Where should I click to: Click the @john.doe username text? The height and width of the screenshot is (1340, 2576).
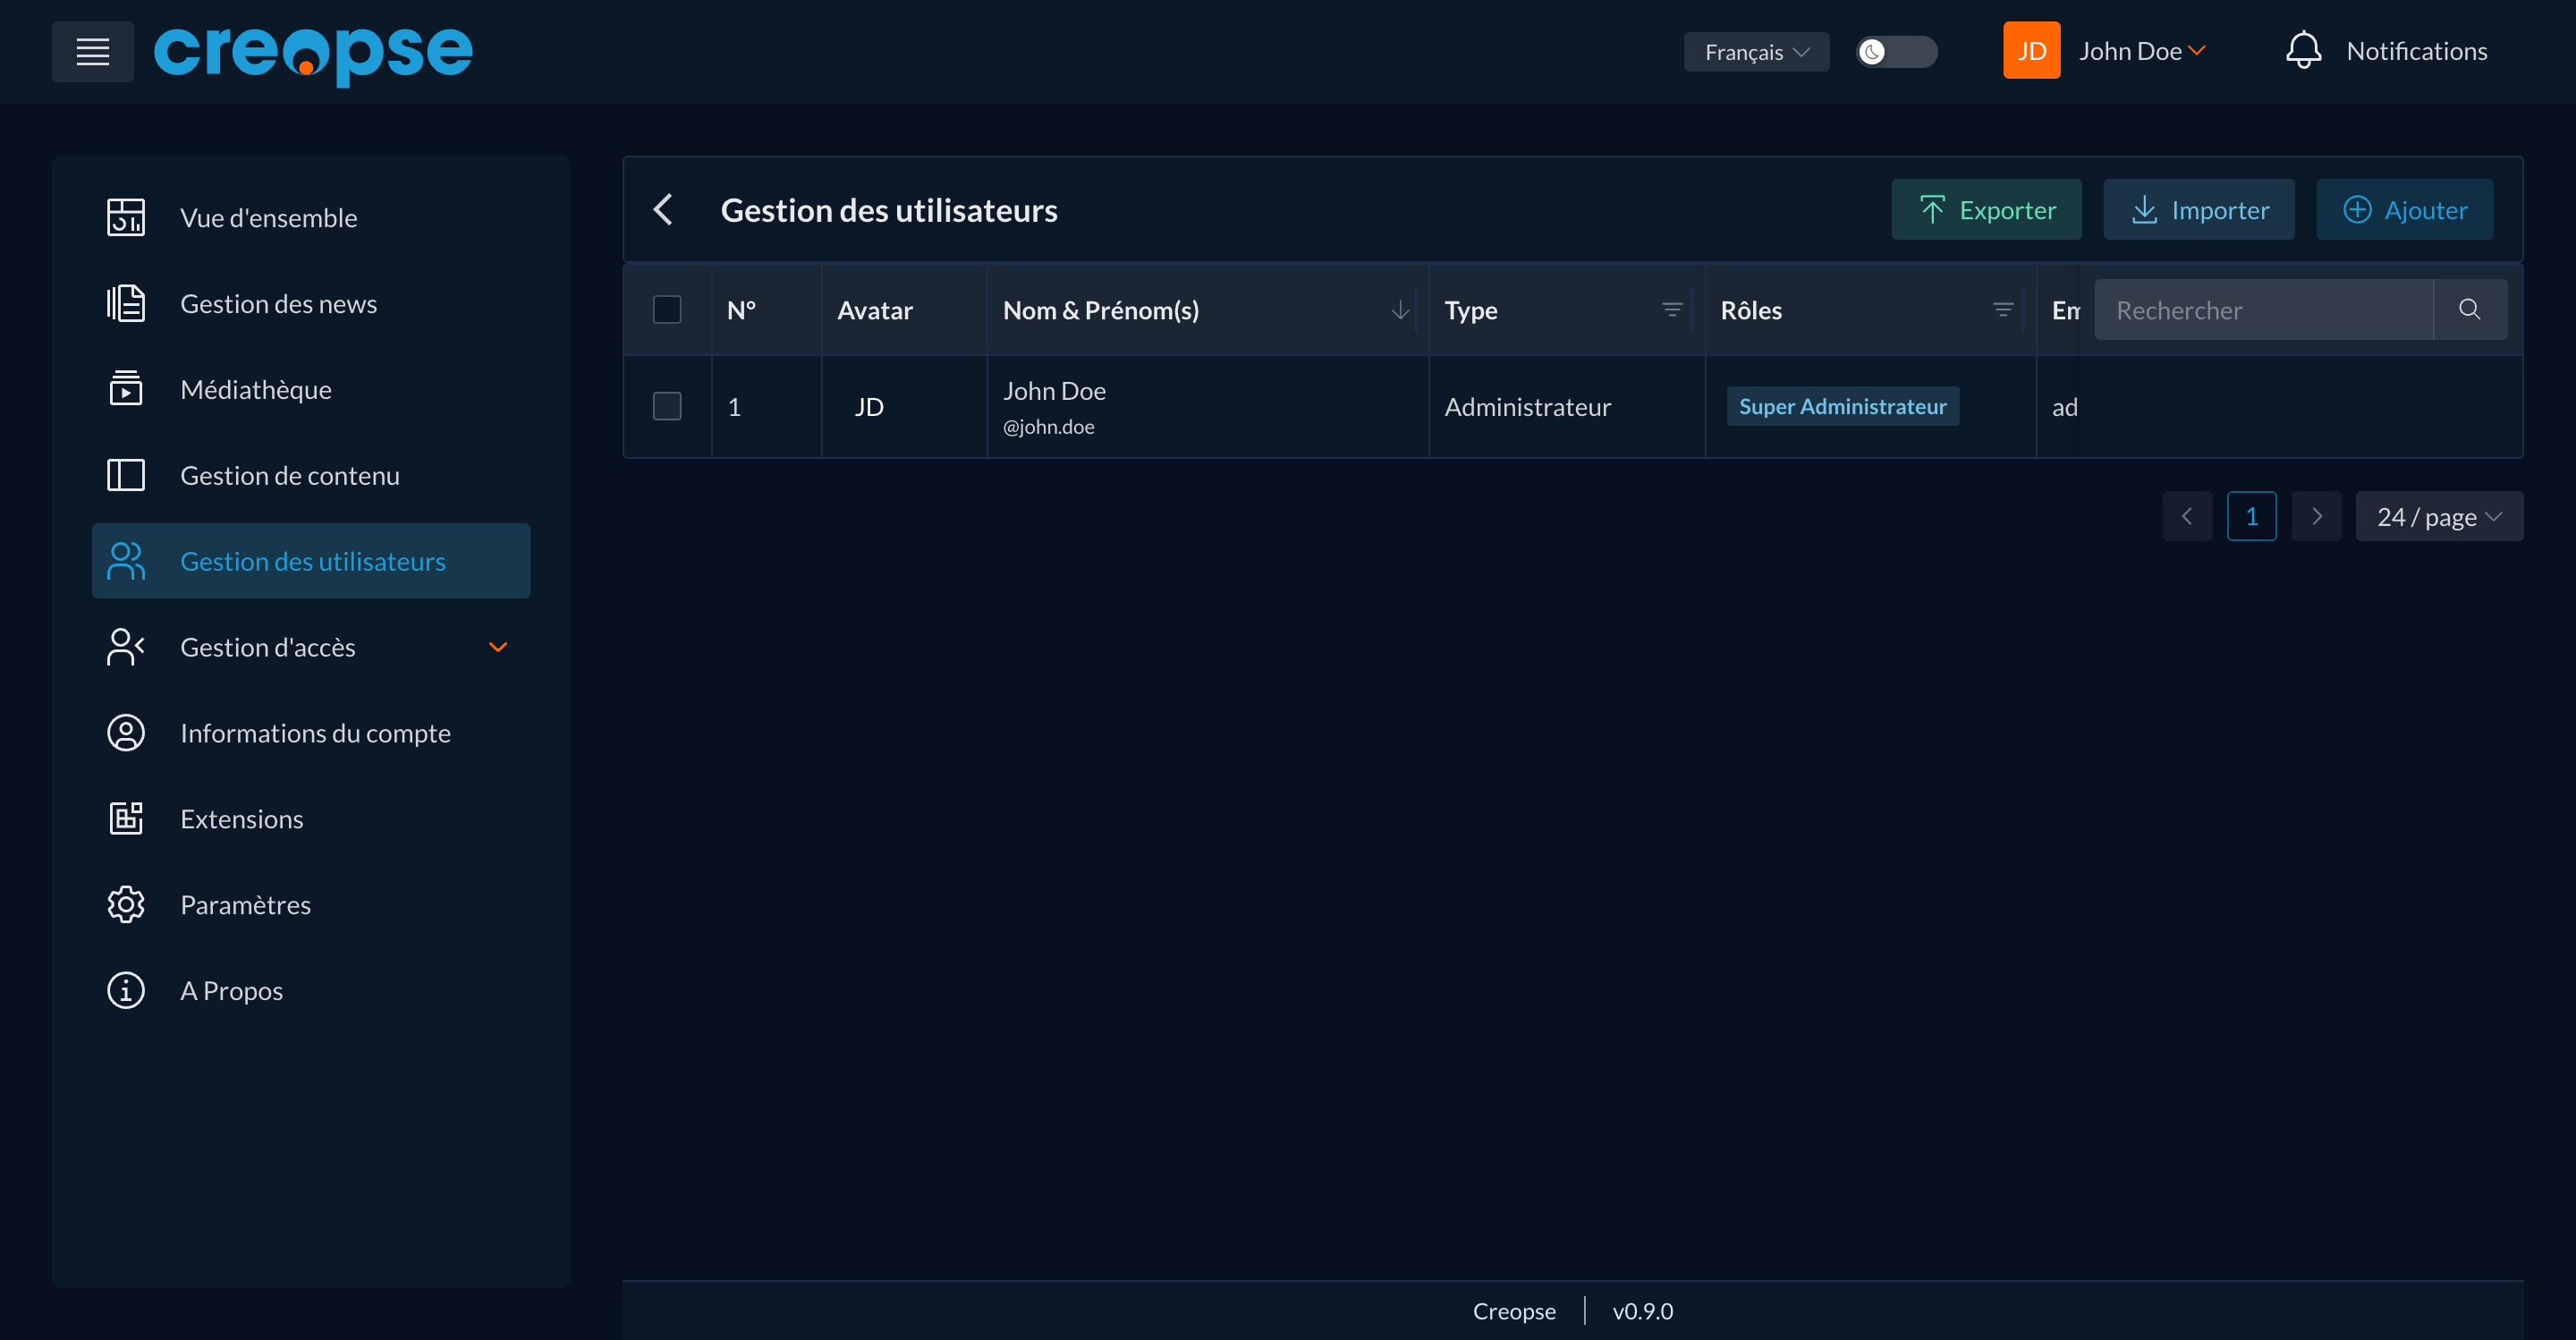click(x=1048, y=427)
